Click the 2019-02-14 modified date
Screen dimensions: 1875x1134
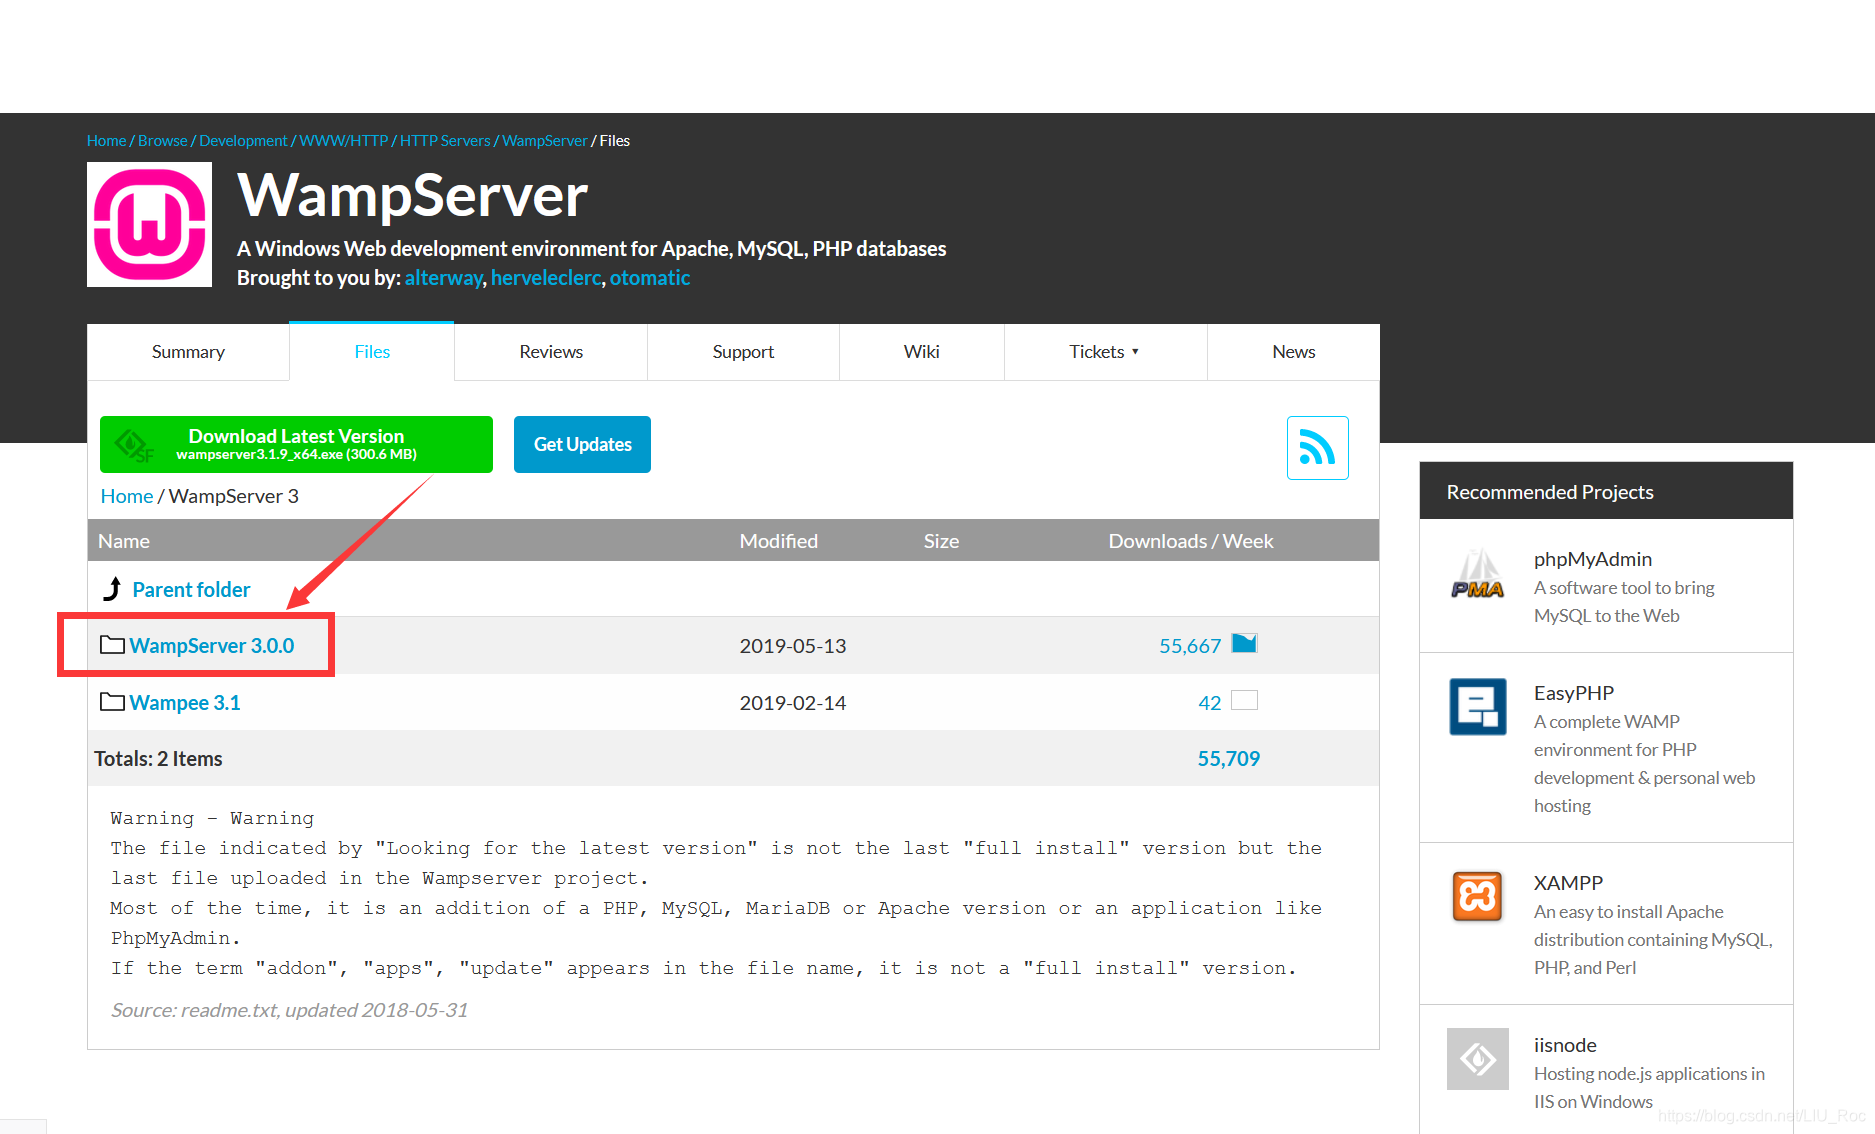(x=793, y=703)
